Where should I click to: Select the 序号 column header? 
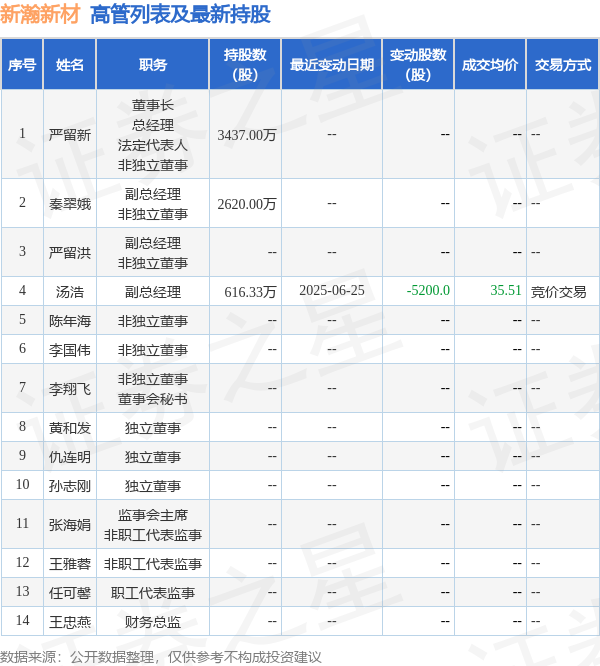click(x=22, y=65)
